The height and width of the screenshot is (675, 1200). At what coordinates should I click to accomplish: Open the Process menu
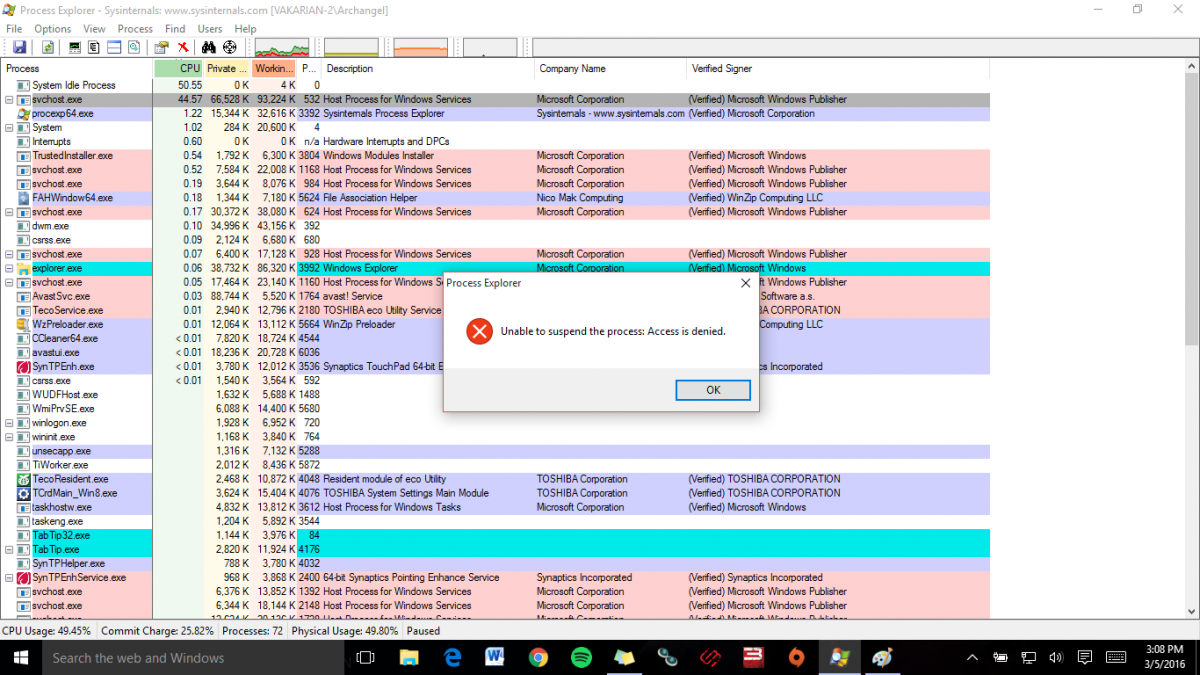click(135, 29)
